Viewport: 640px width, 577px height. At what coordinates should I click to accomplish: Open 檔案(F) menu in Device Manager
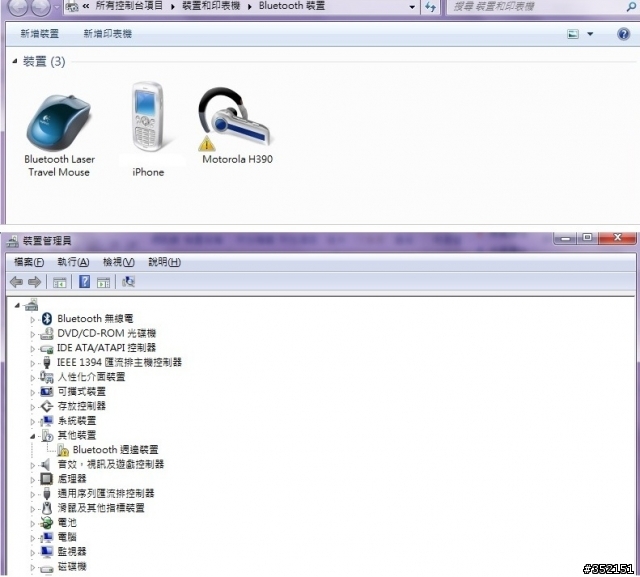pyautogui.click(x=29, y=262)
